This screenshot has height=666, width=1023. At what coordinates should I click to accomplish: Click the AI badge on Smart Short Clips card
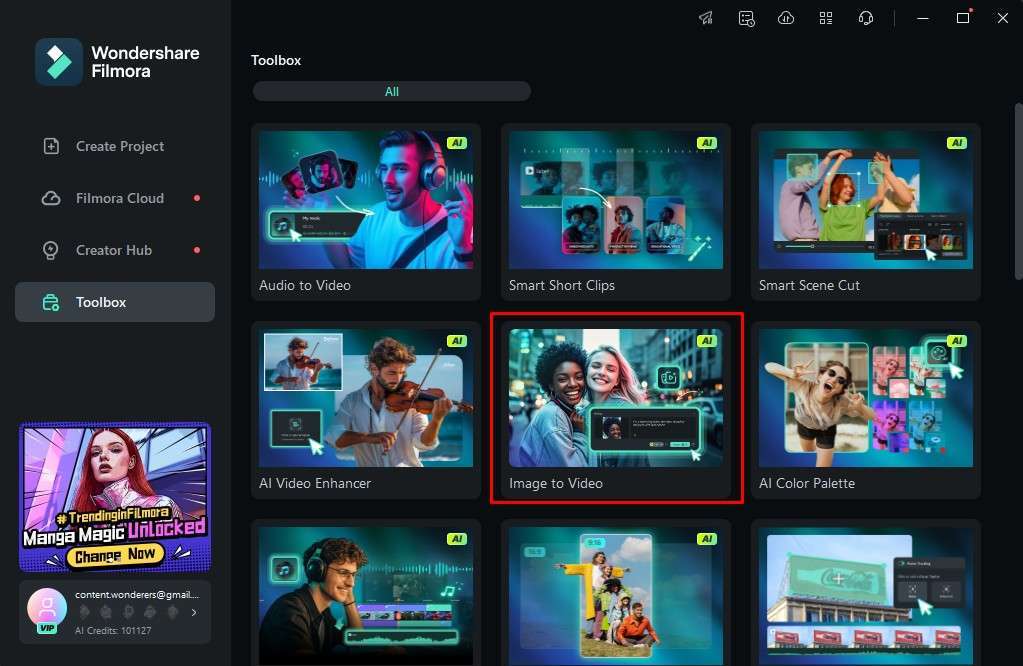click(x=707, y=143)
